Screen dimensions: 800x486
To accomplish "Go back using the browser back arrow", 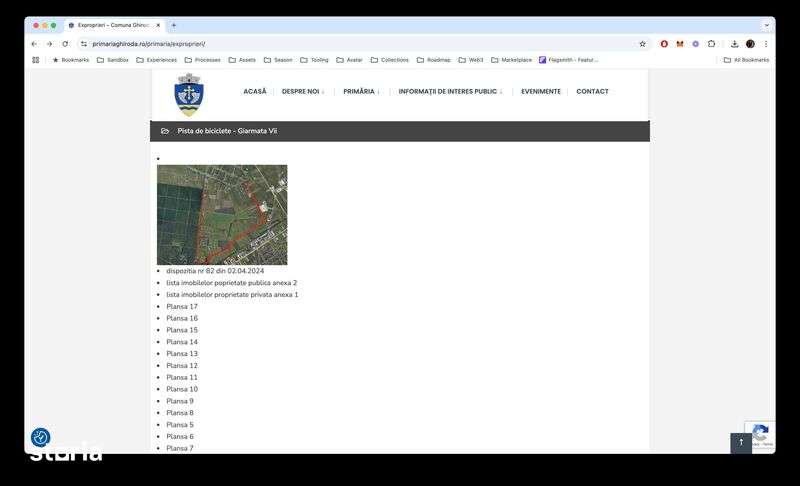I will (34, 44).
